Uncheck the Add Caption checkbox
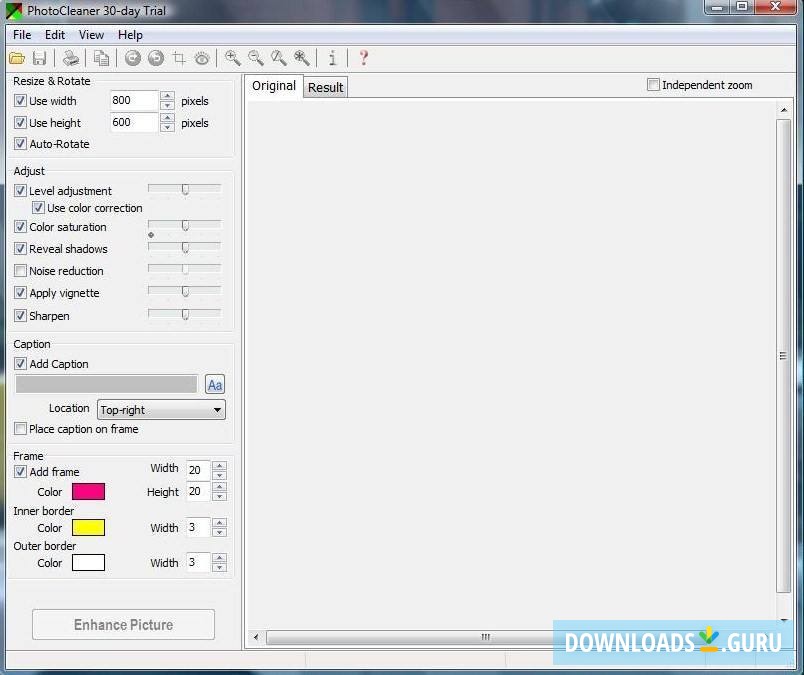Image resolution: width=804 pixels, height=675 pixels. tap(20, 364)
